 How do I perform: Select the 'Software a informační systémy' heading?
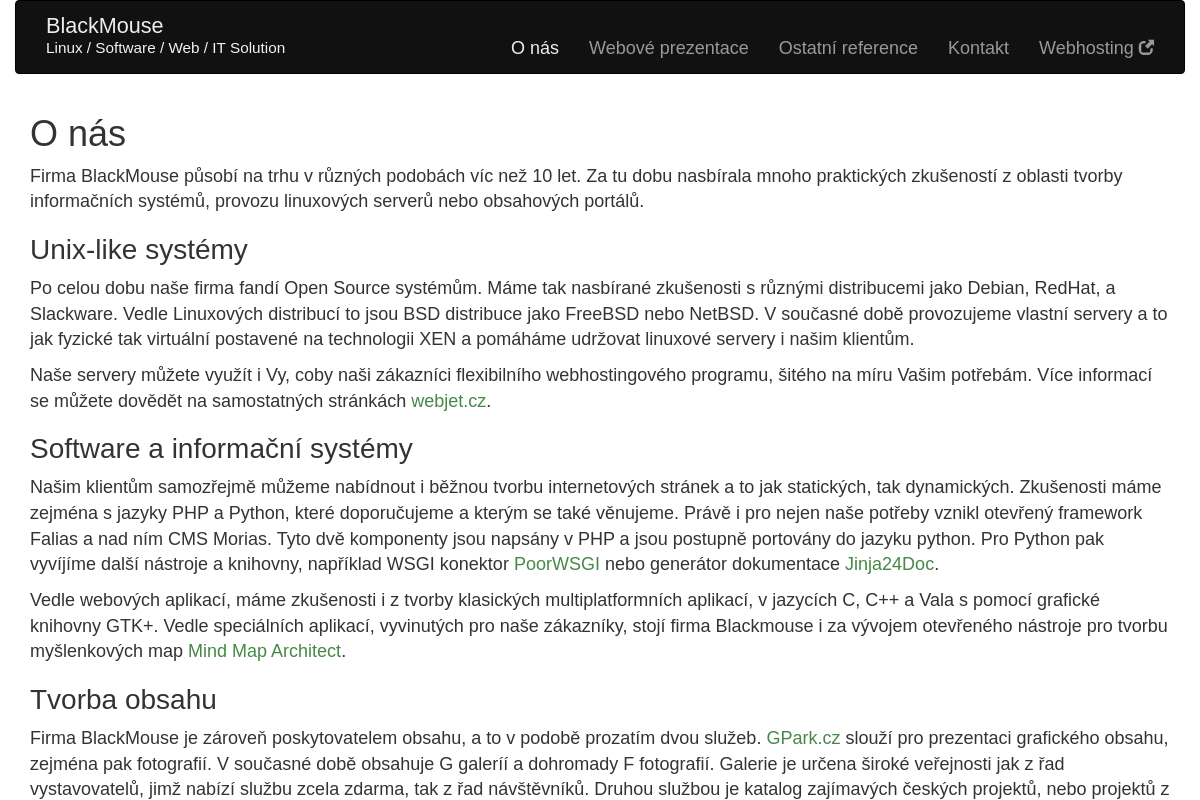click(221, 448)
